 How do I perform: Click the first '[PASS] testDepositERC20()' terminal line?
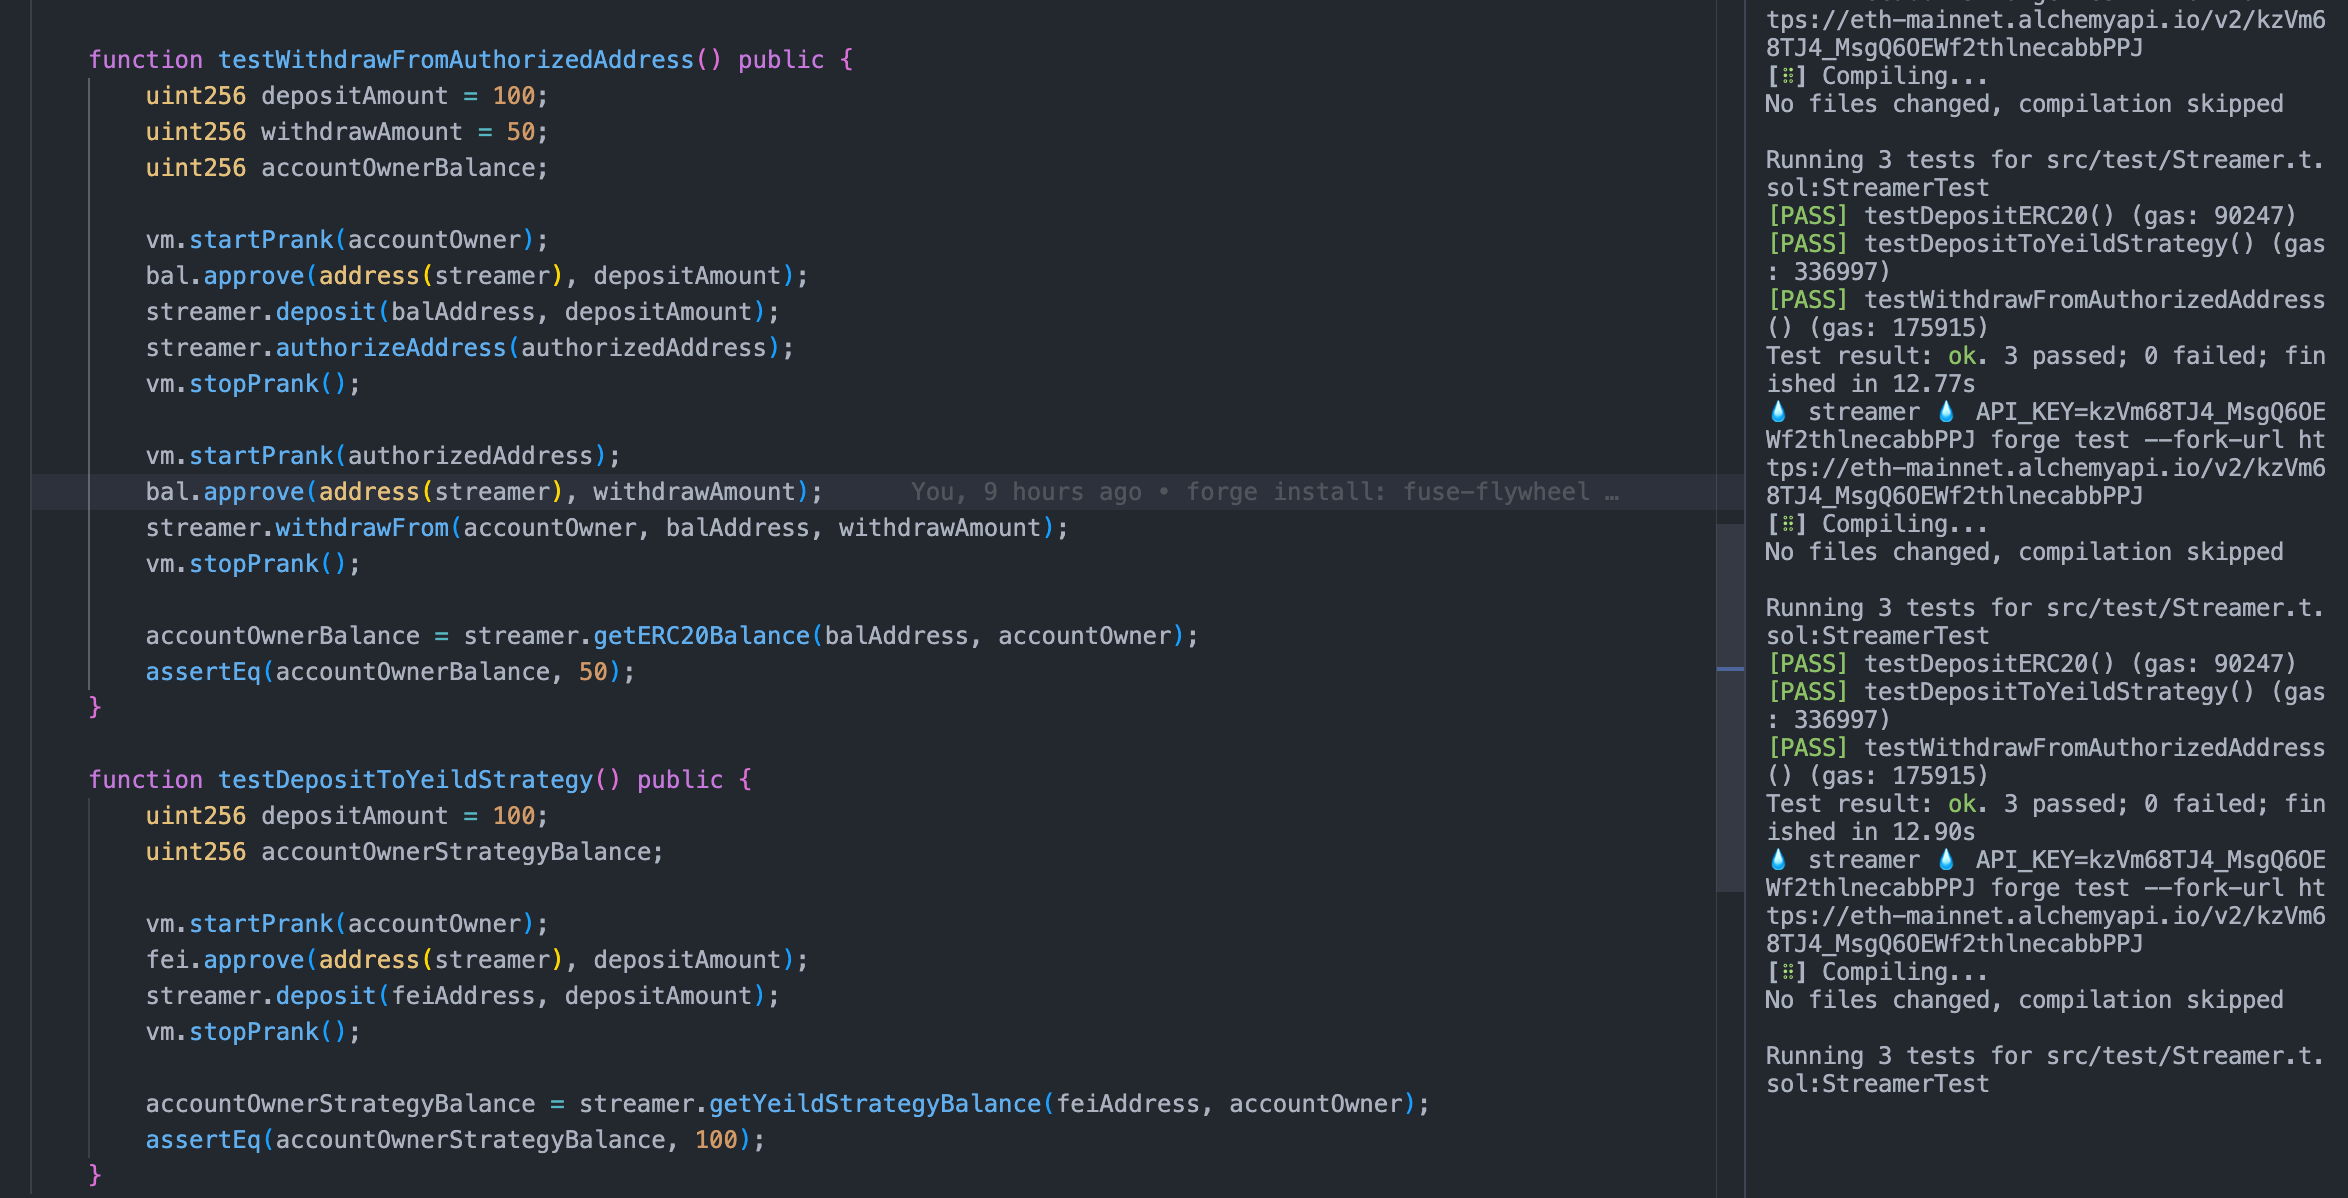pyautogui.click(x=2031, y=216)
